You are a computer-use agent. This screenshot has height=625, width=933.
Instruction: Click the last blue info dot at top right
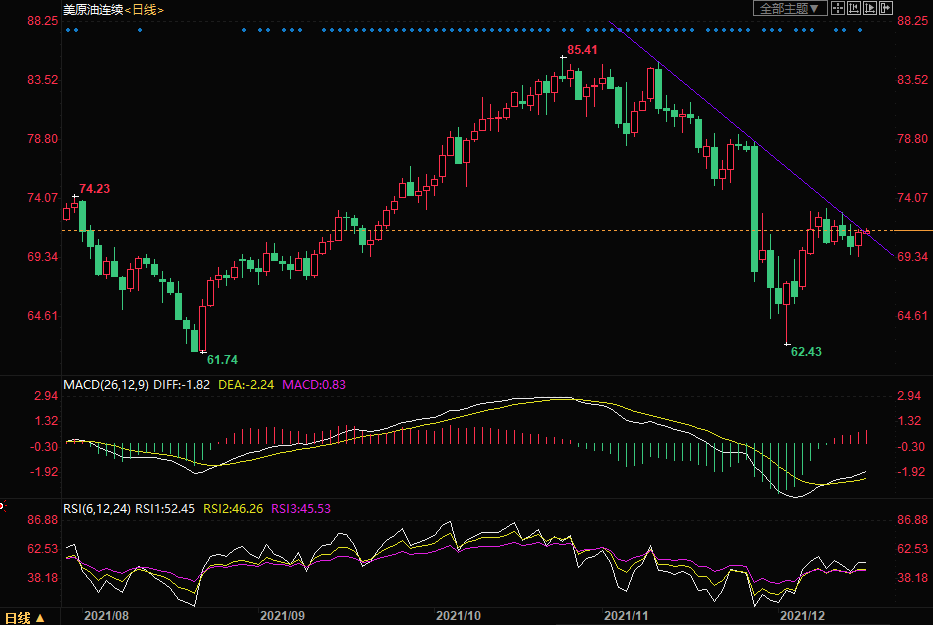coord(859,30)
